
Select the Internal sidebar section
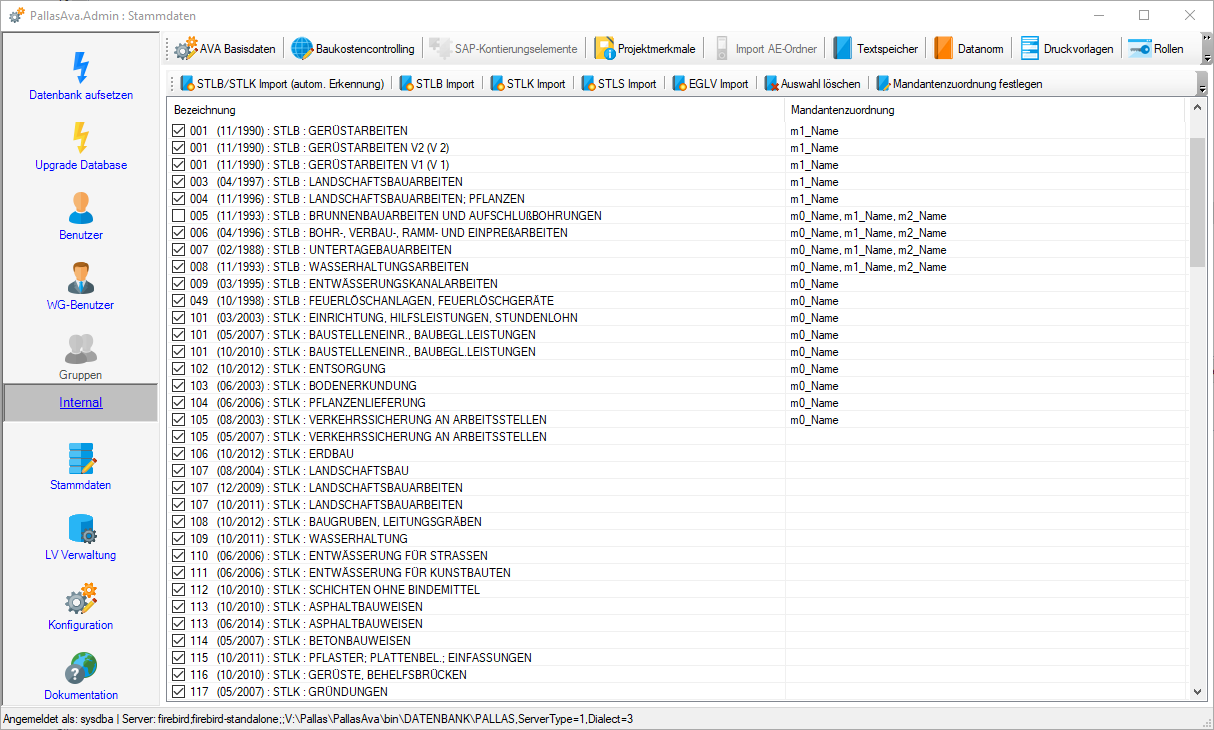[x=81, y=403]
